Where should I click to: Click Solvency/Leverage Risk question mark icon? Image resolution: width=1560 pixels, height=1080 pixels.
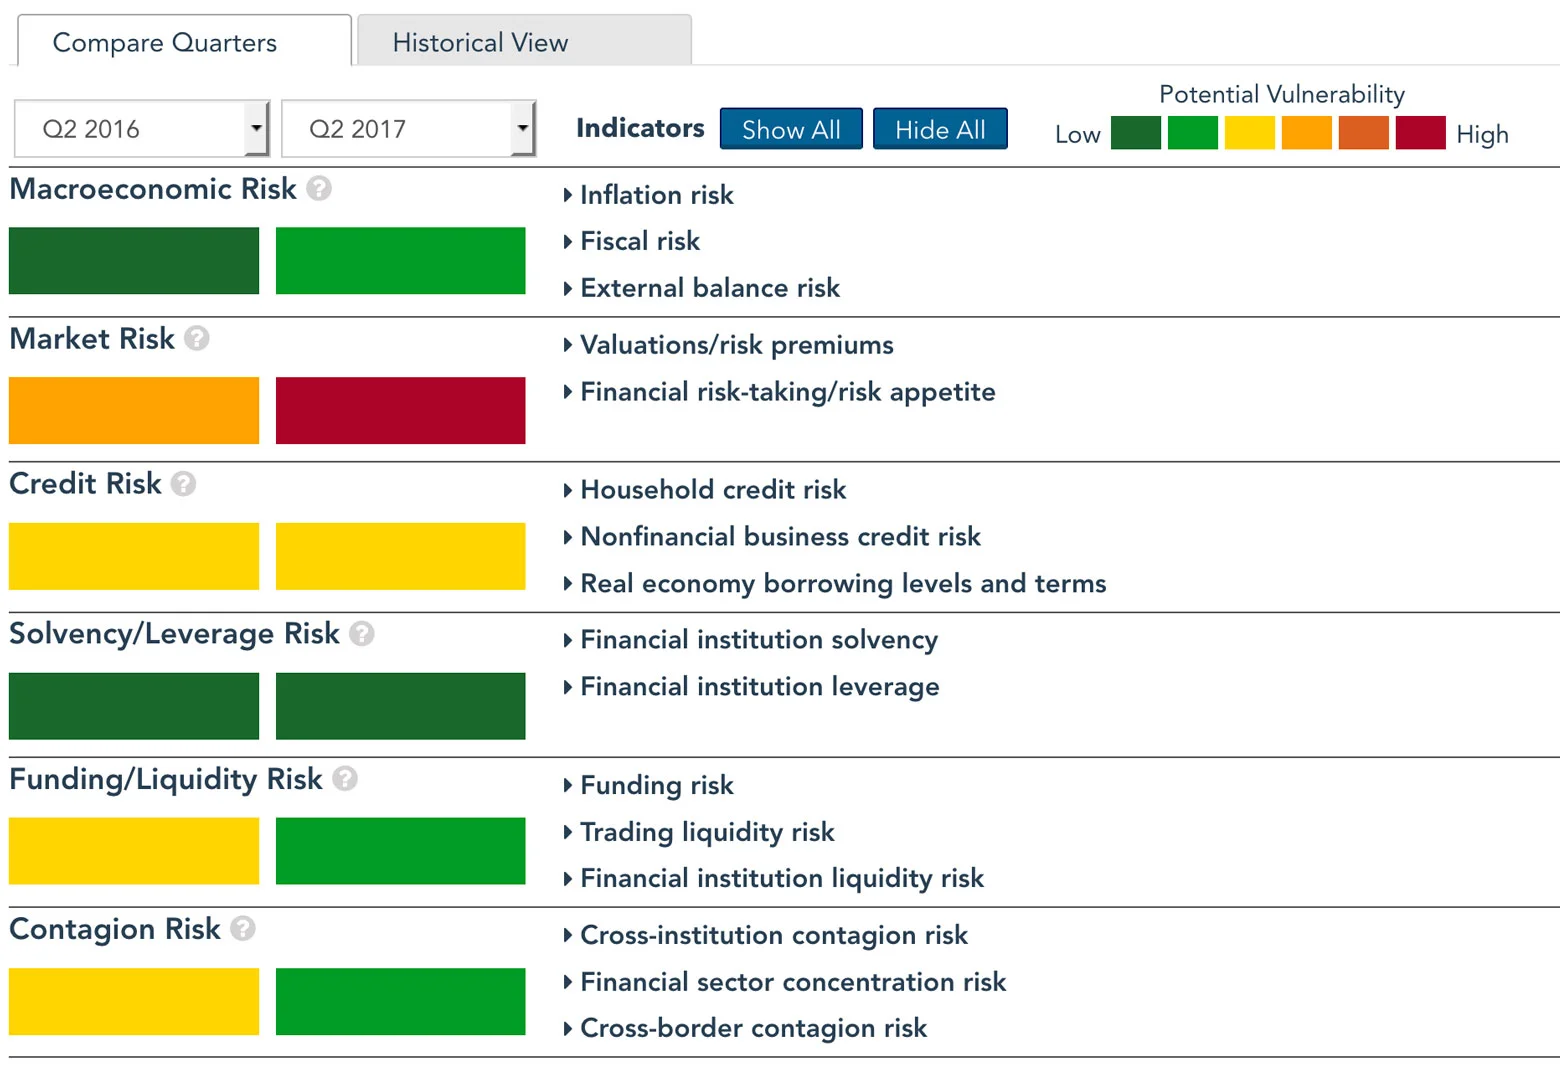(x=362, y=634)
